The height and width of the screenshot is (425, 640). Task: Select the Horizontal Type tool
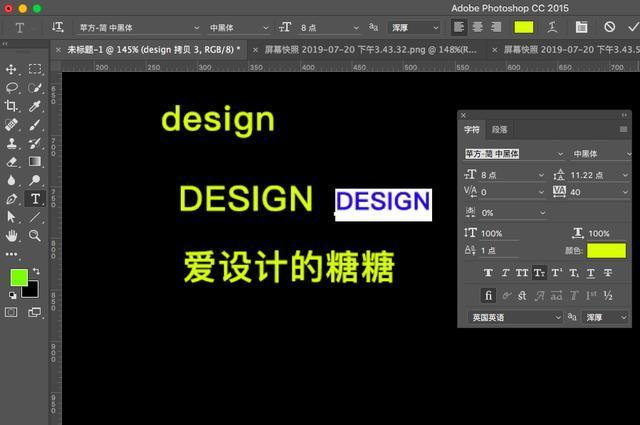tap(35, 199)
